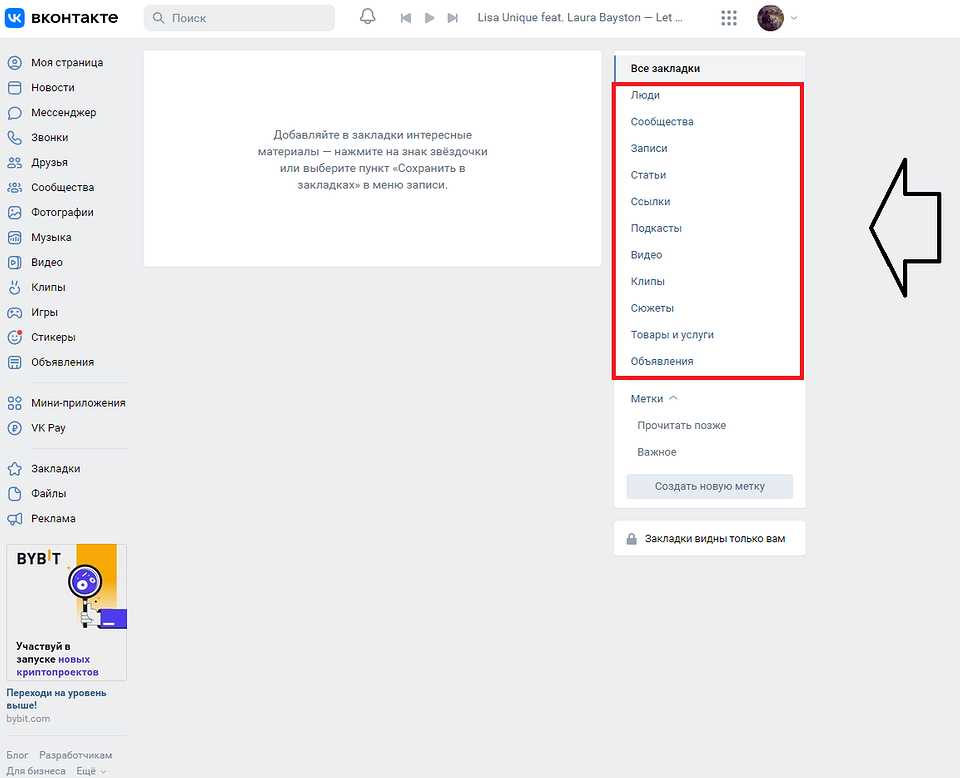Viewport: 960px width, 778px height.
Task: Click the bybit.com ad domain text
Action: pyautogui.click(x=28, y=719)
